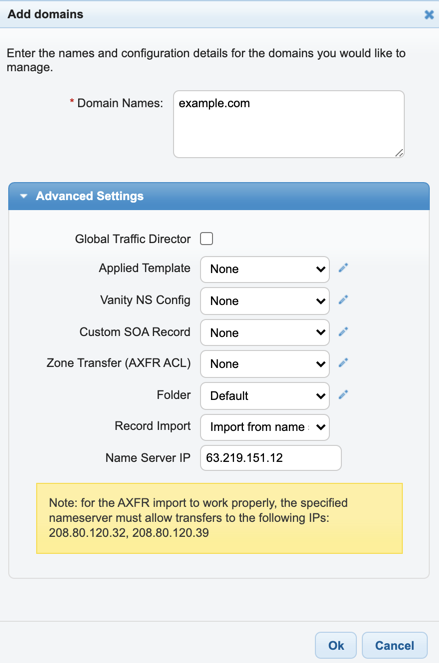This screenshot has height=663, width=439.
Task: Edit Custom SOA Record via pencil icon
Action: [343, 332]
